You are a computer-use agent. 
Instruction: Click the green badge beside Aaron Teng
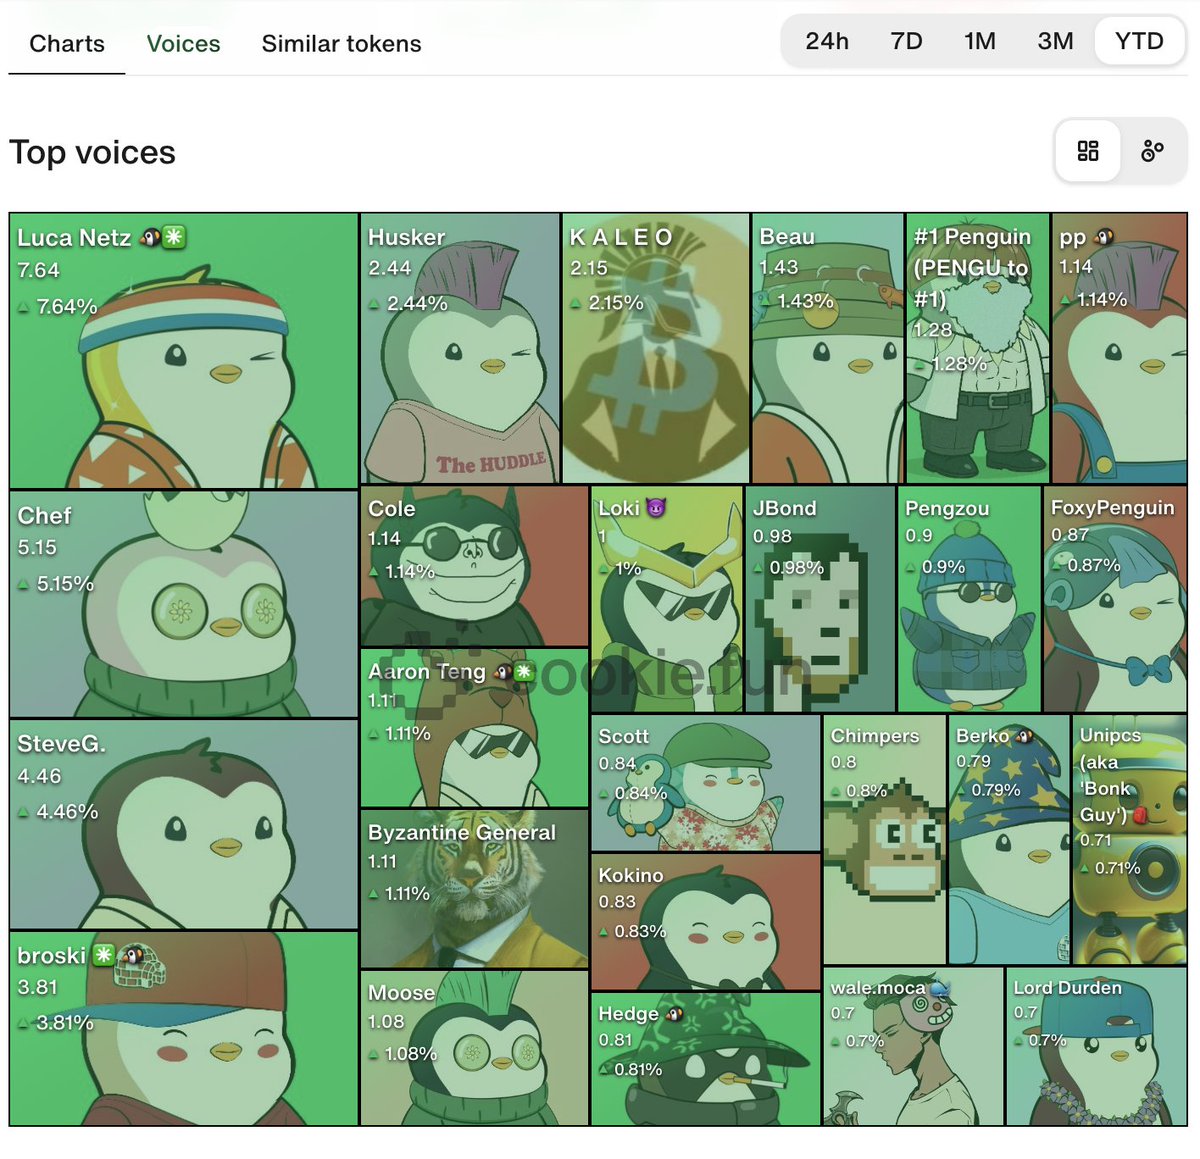coord(524,672)
